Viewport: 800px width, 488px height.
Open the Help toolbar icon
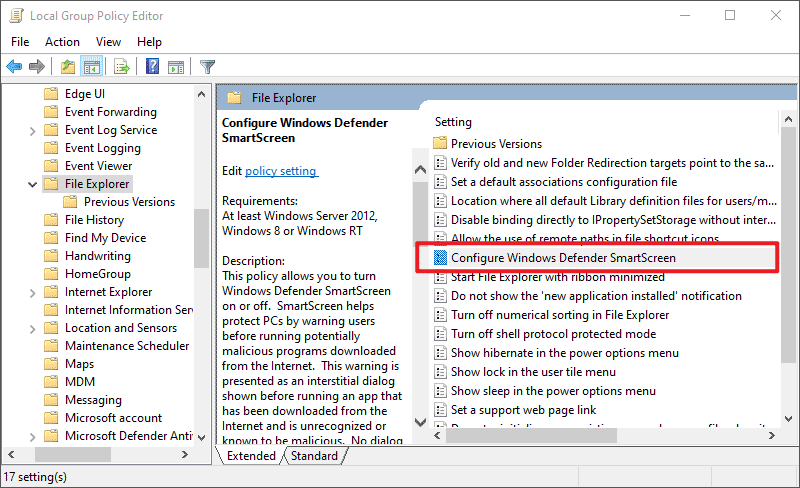pyautogui.click(x=152, y=66)
